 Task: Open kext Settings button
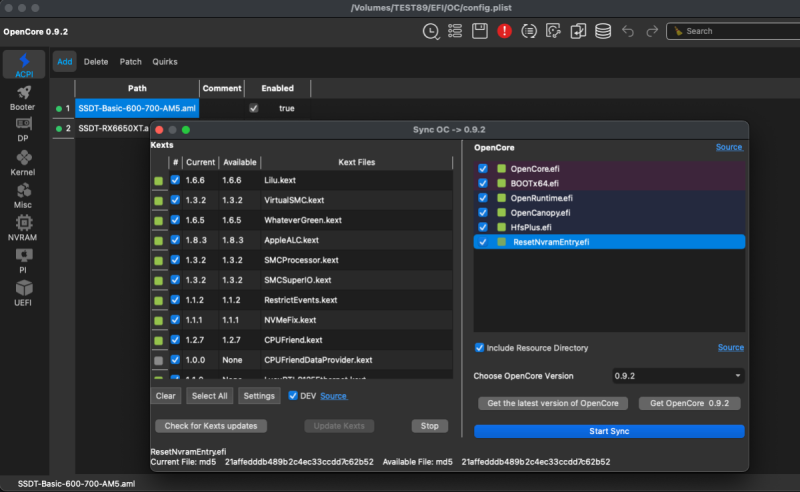tap(259, 396)
